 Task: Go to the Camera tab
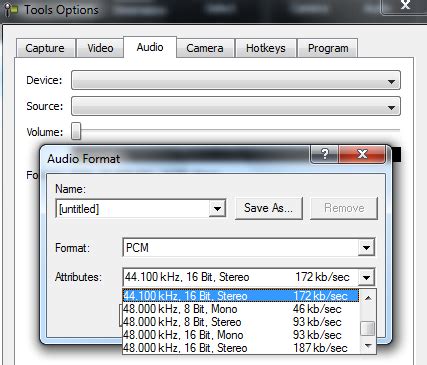[x=205, y=48]
